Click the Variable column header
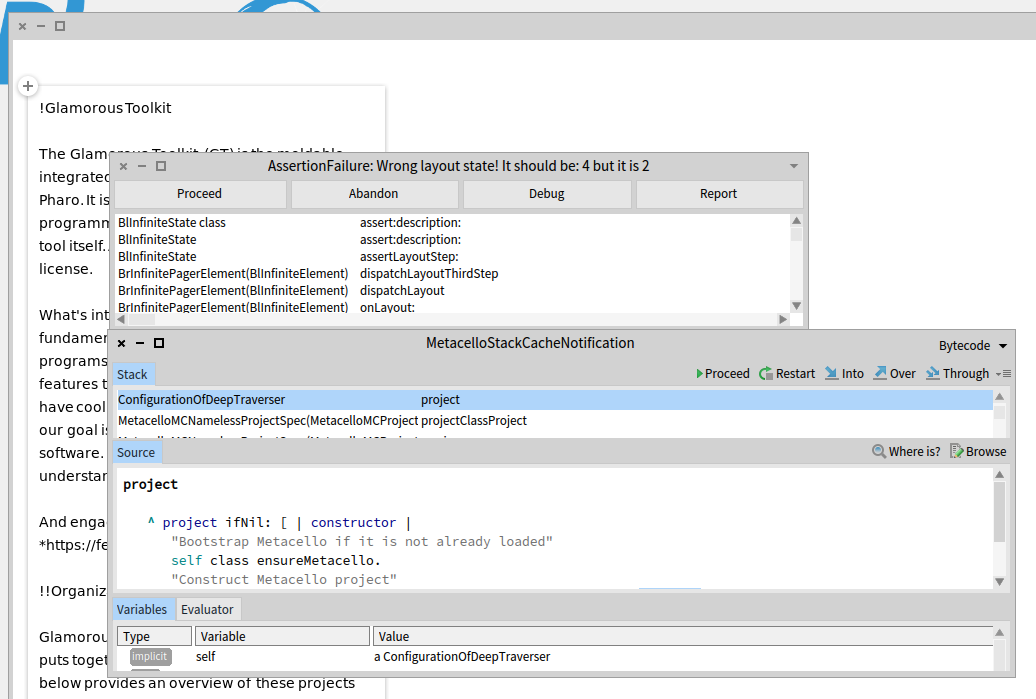This screenshot has width=1036, height=699. (281, 636)
